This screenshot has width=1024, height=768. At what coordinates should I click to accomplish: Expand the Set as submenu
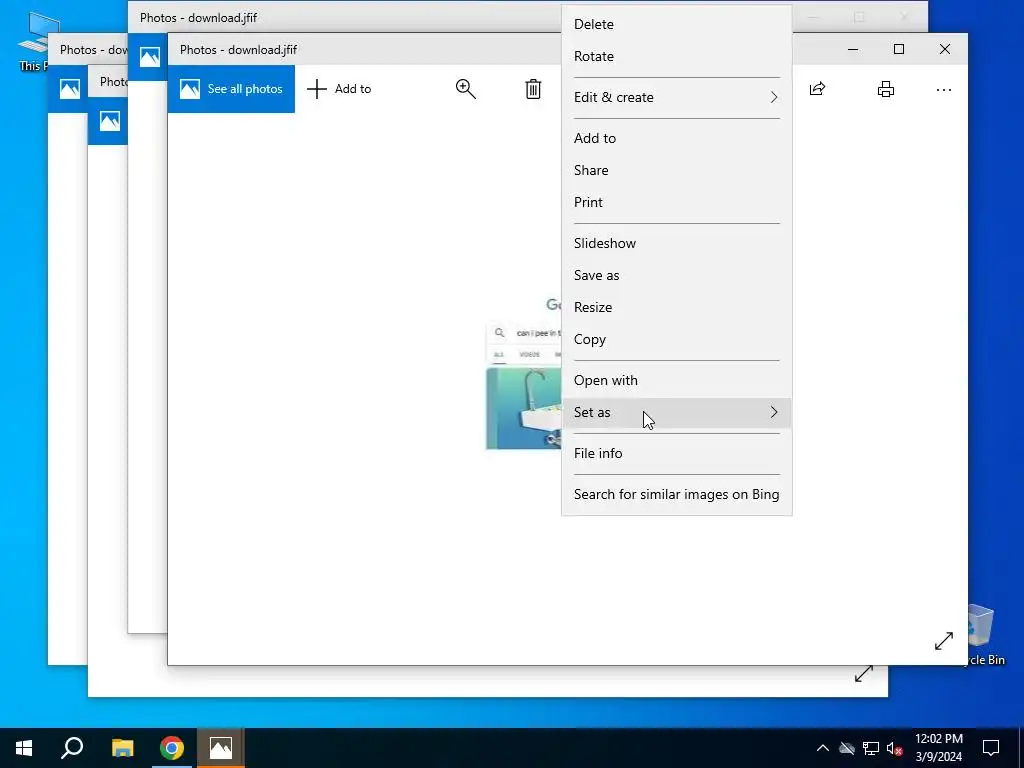[x=677, y=412]
